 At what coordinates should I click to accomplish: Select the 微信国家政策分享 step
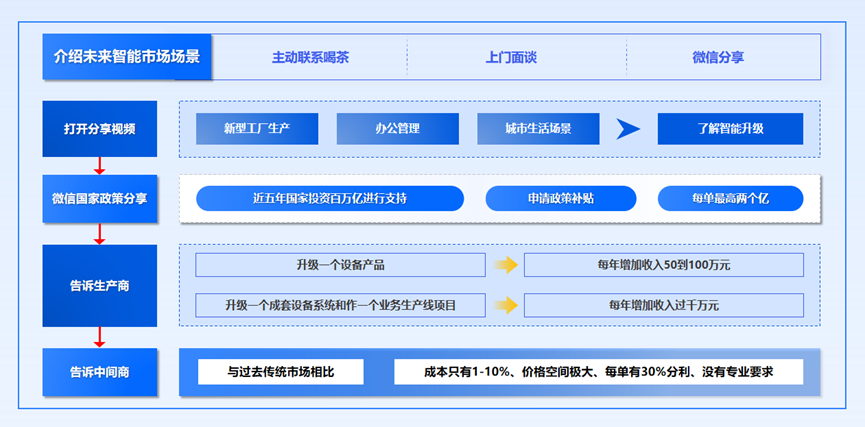tap(99, 198)
